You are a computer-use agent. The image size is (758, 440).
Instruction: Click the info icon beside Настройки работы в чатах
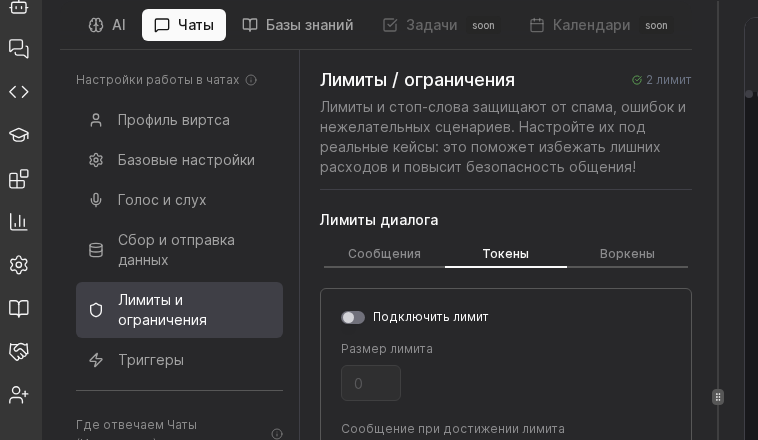[x=251, y=80]
